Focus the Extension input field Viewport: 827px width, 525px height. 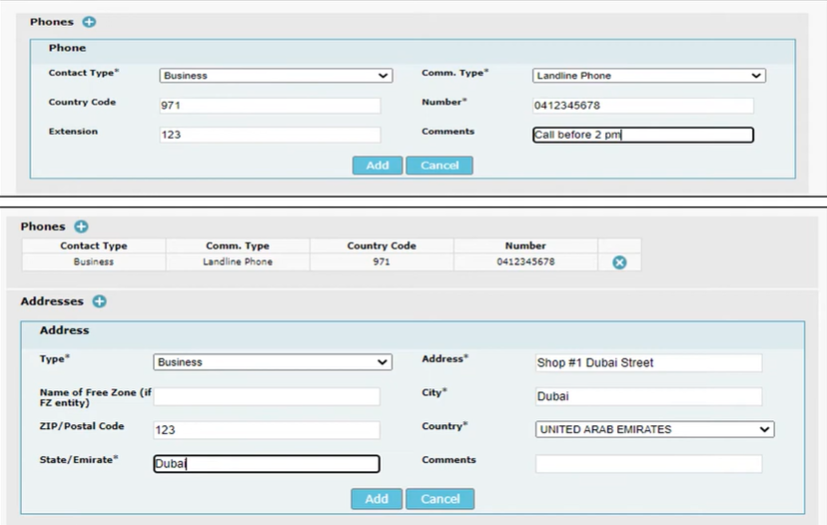pos(270,134)
